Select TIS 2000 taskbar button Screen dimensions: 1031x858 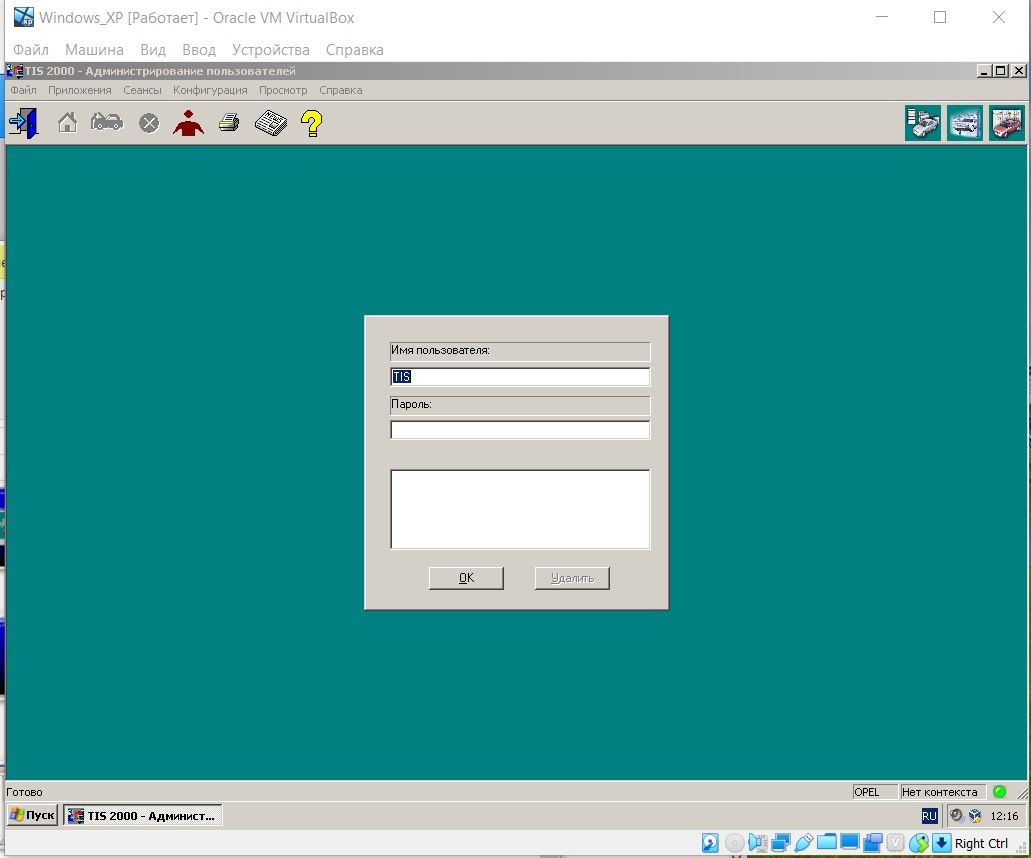click(x=143, y=815)
